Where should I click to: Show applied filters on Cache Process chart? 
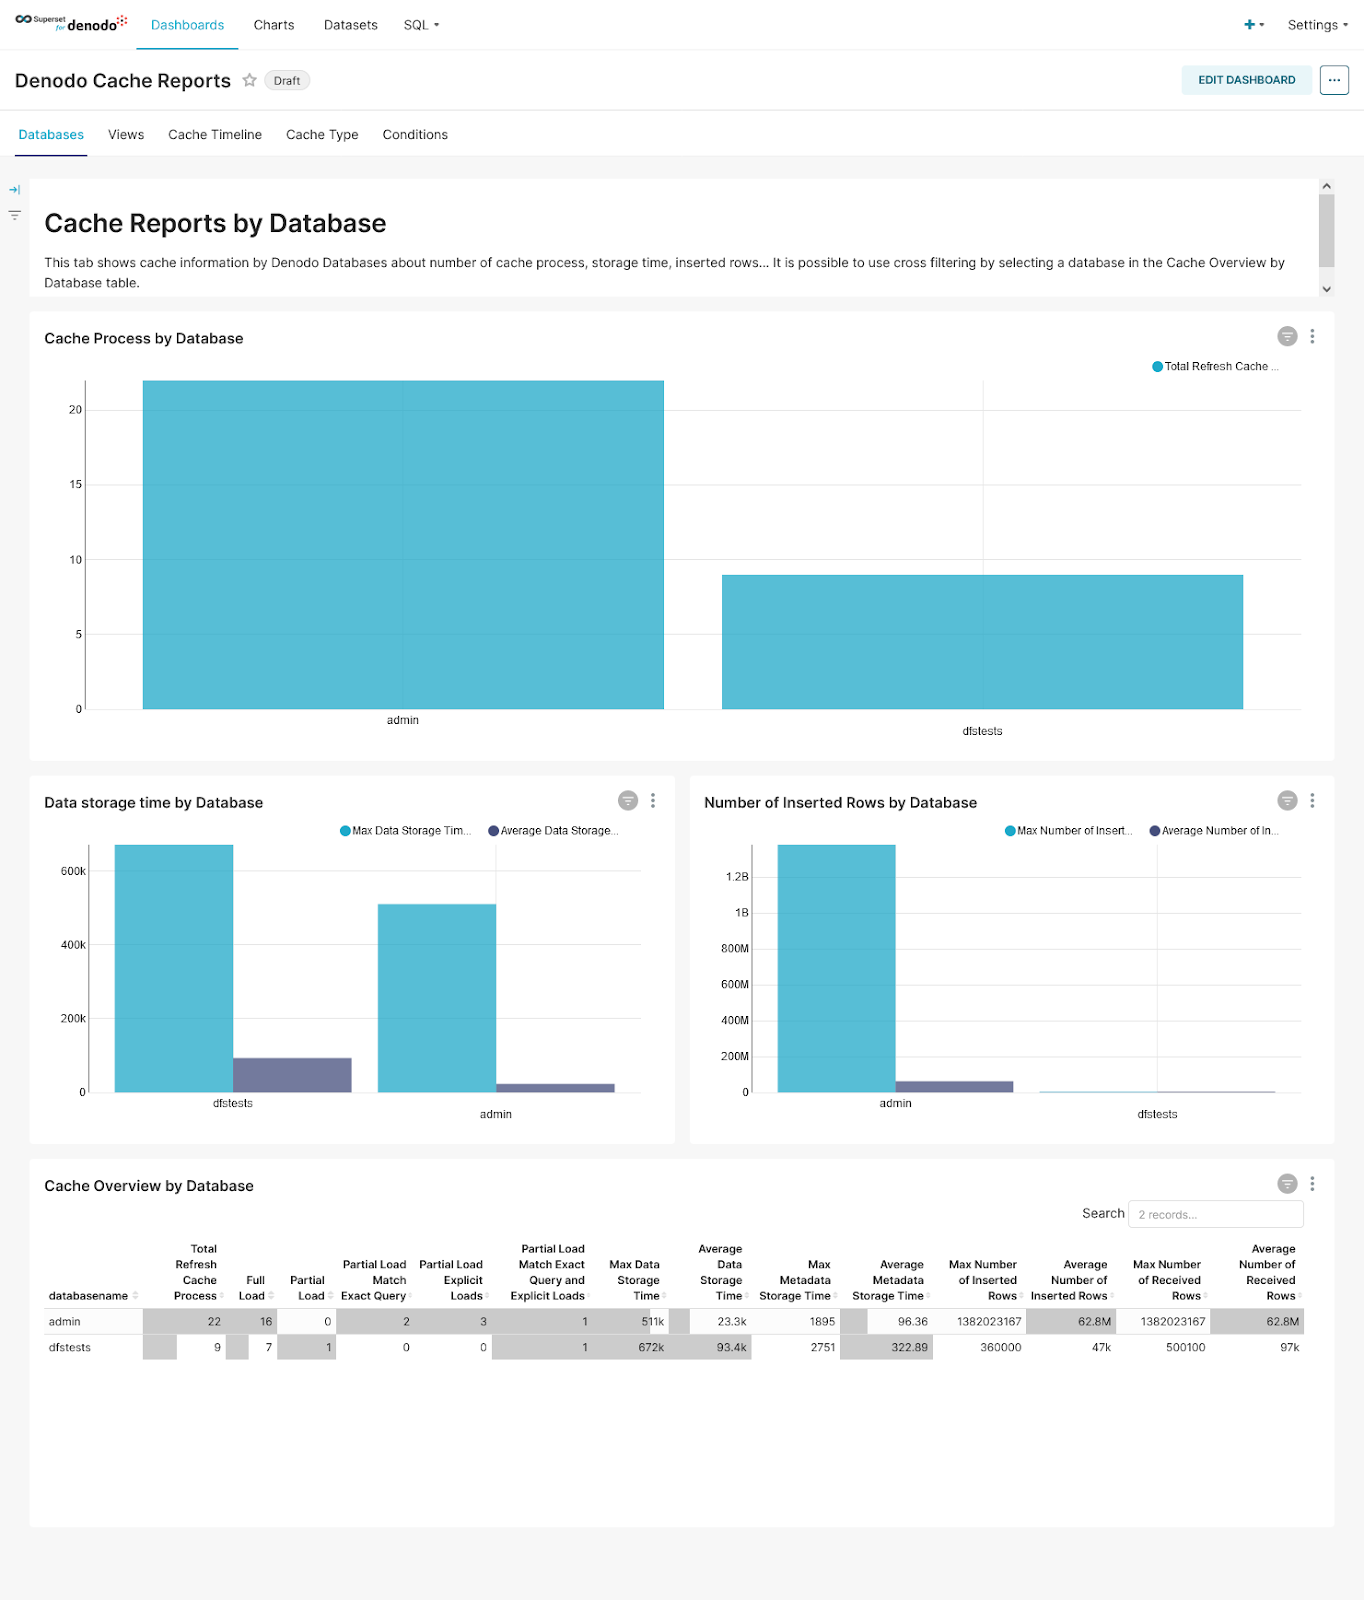[x=1287, y=337]
